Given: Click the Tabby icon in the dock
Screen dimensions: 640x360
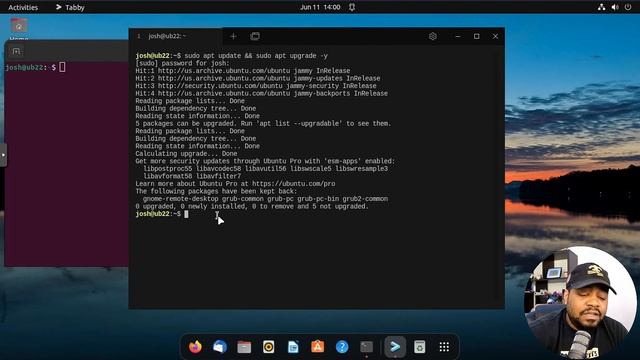Looking at the screenshot, I should (395, 347).
